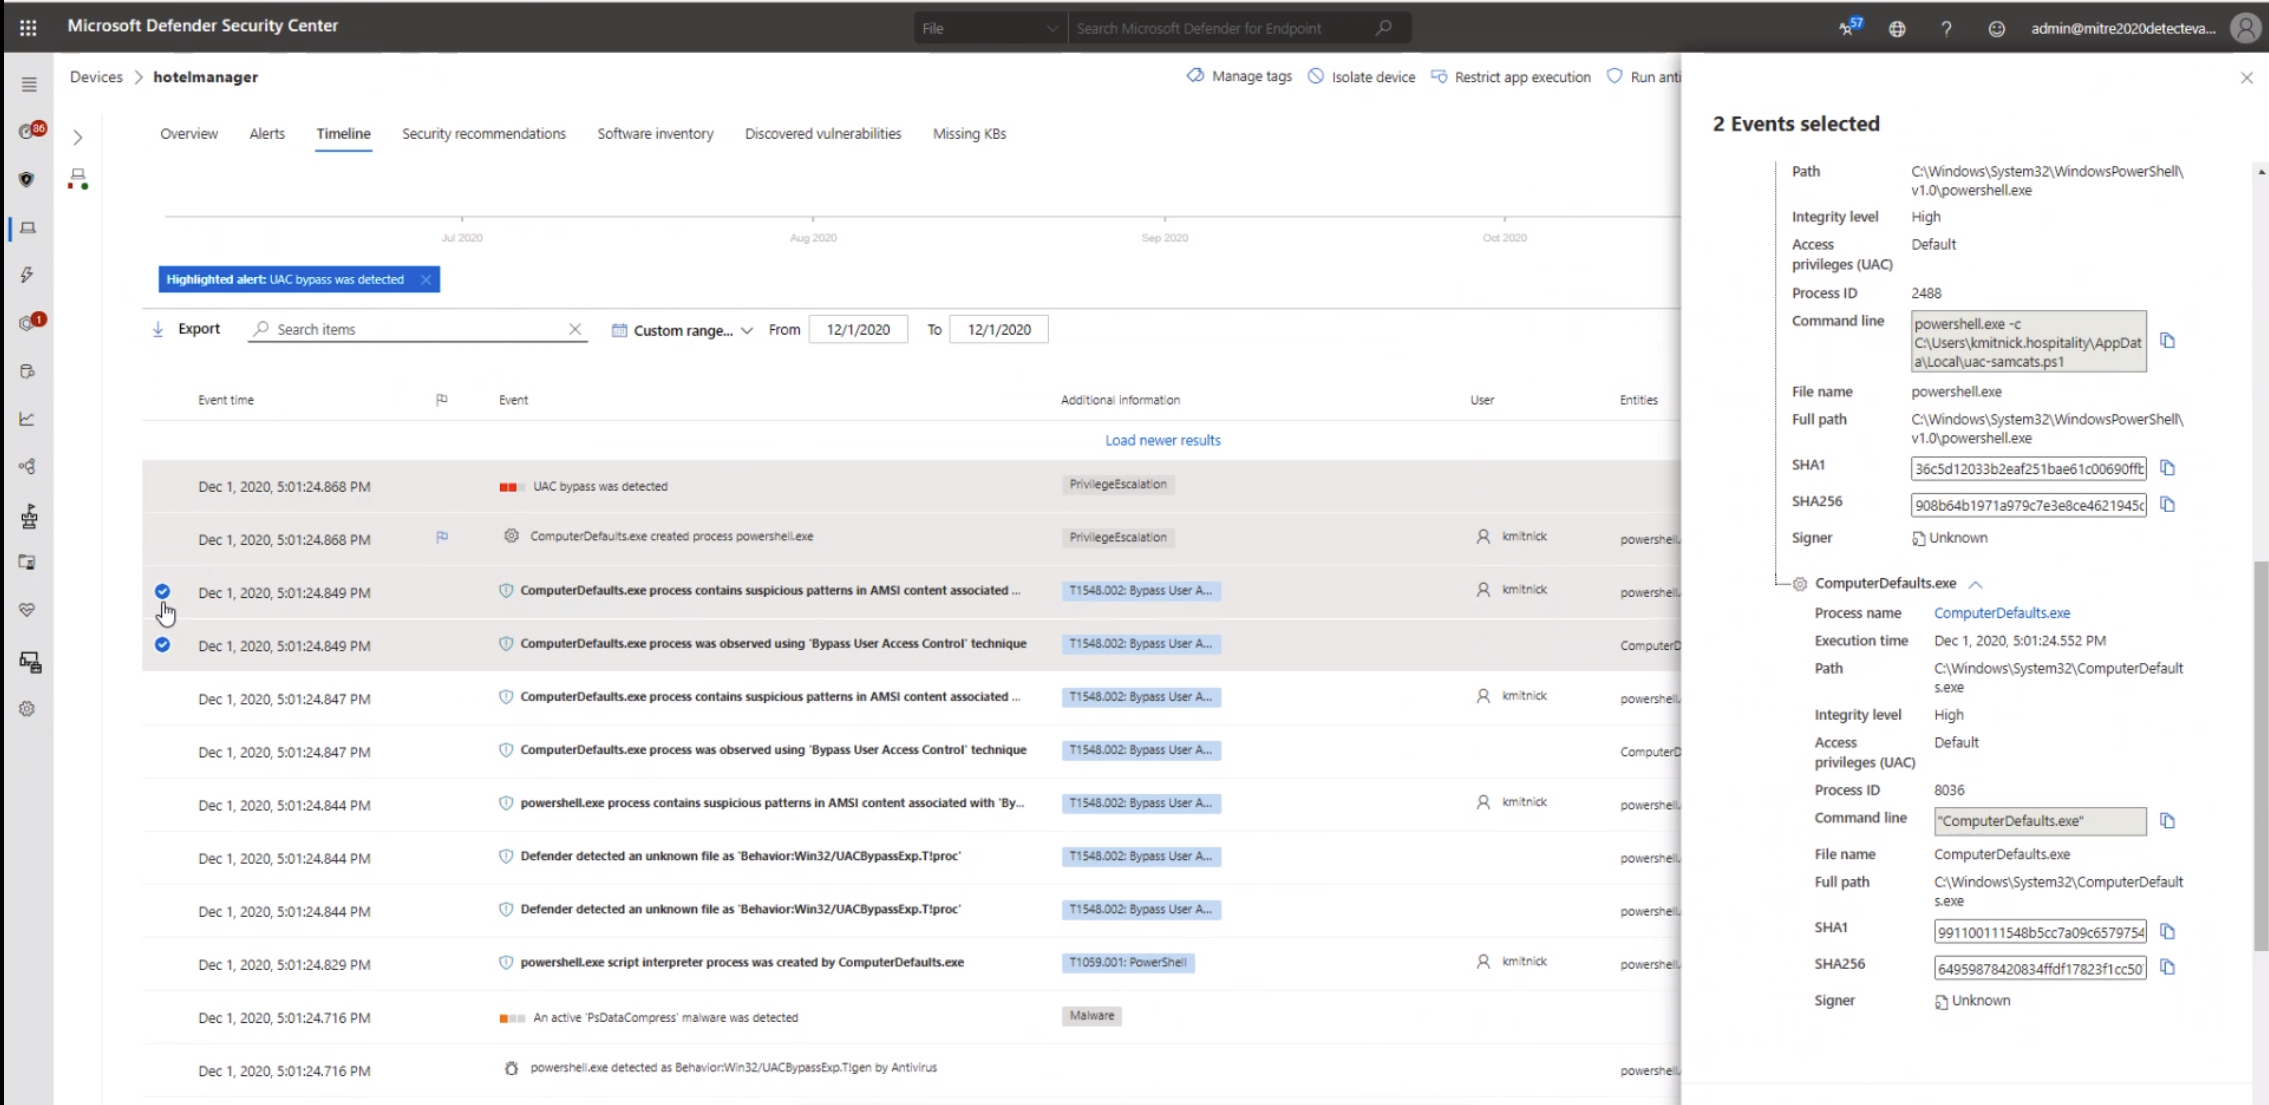Uncheck the 5:01:24.849 AMSI content event
Image resolution: width=2269 pixels, height=1105 pixels.
(x=162, y=592)
